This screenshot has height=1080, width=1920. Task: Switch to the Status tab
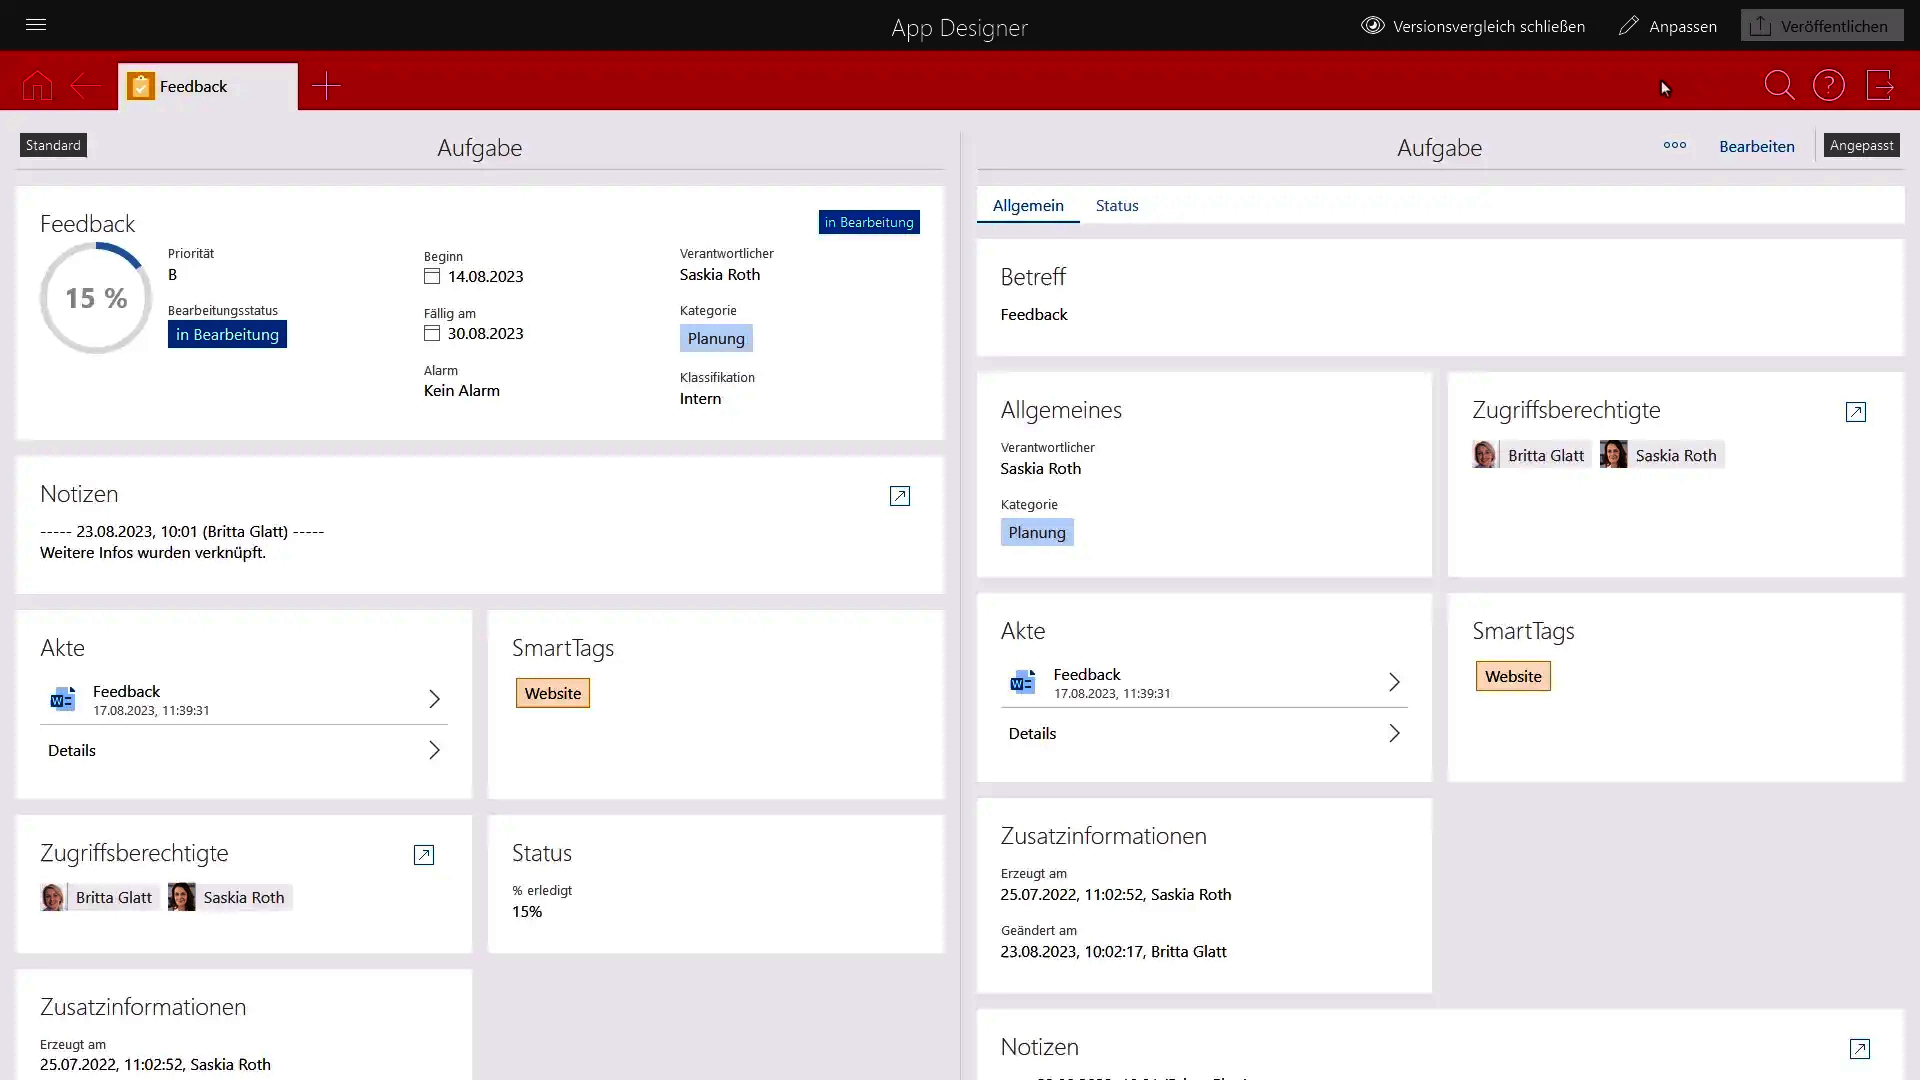pyautogui.click(x=1116, y=205)
